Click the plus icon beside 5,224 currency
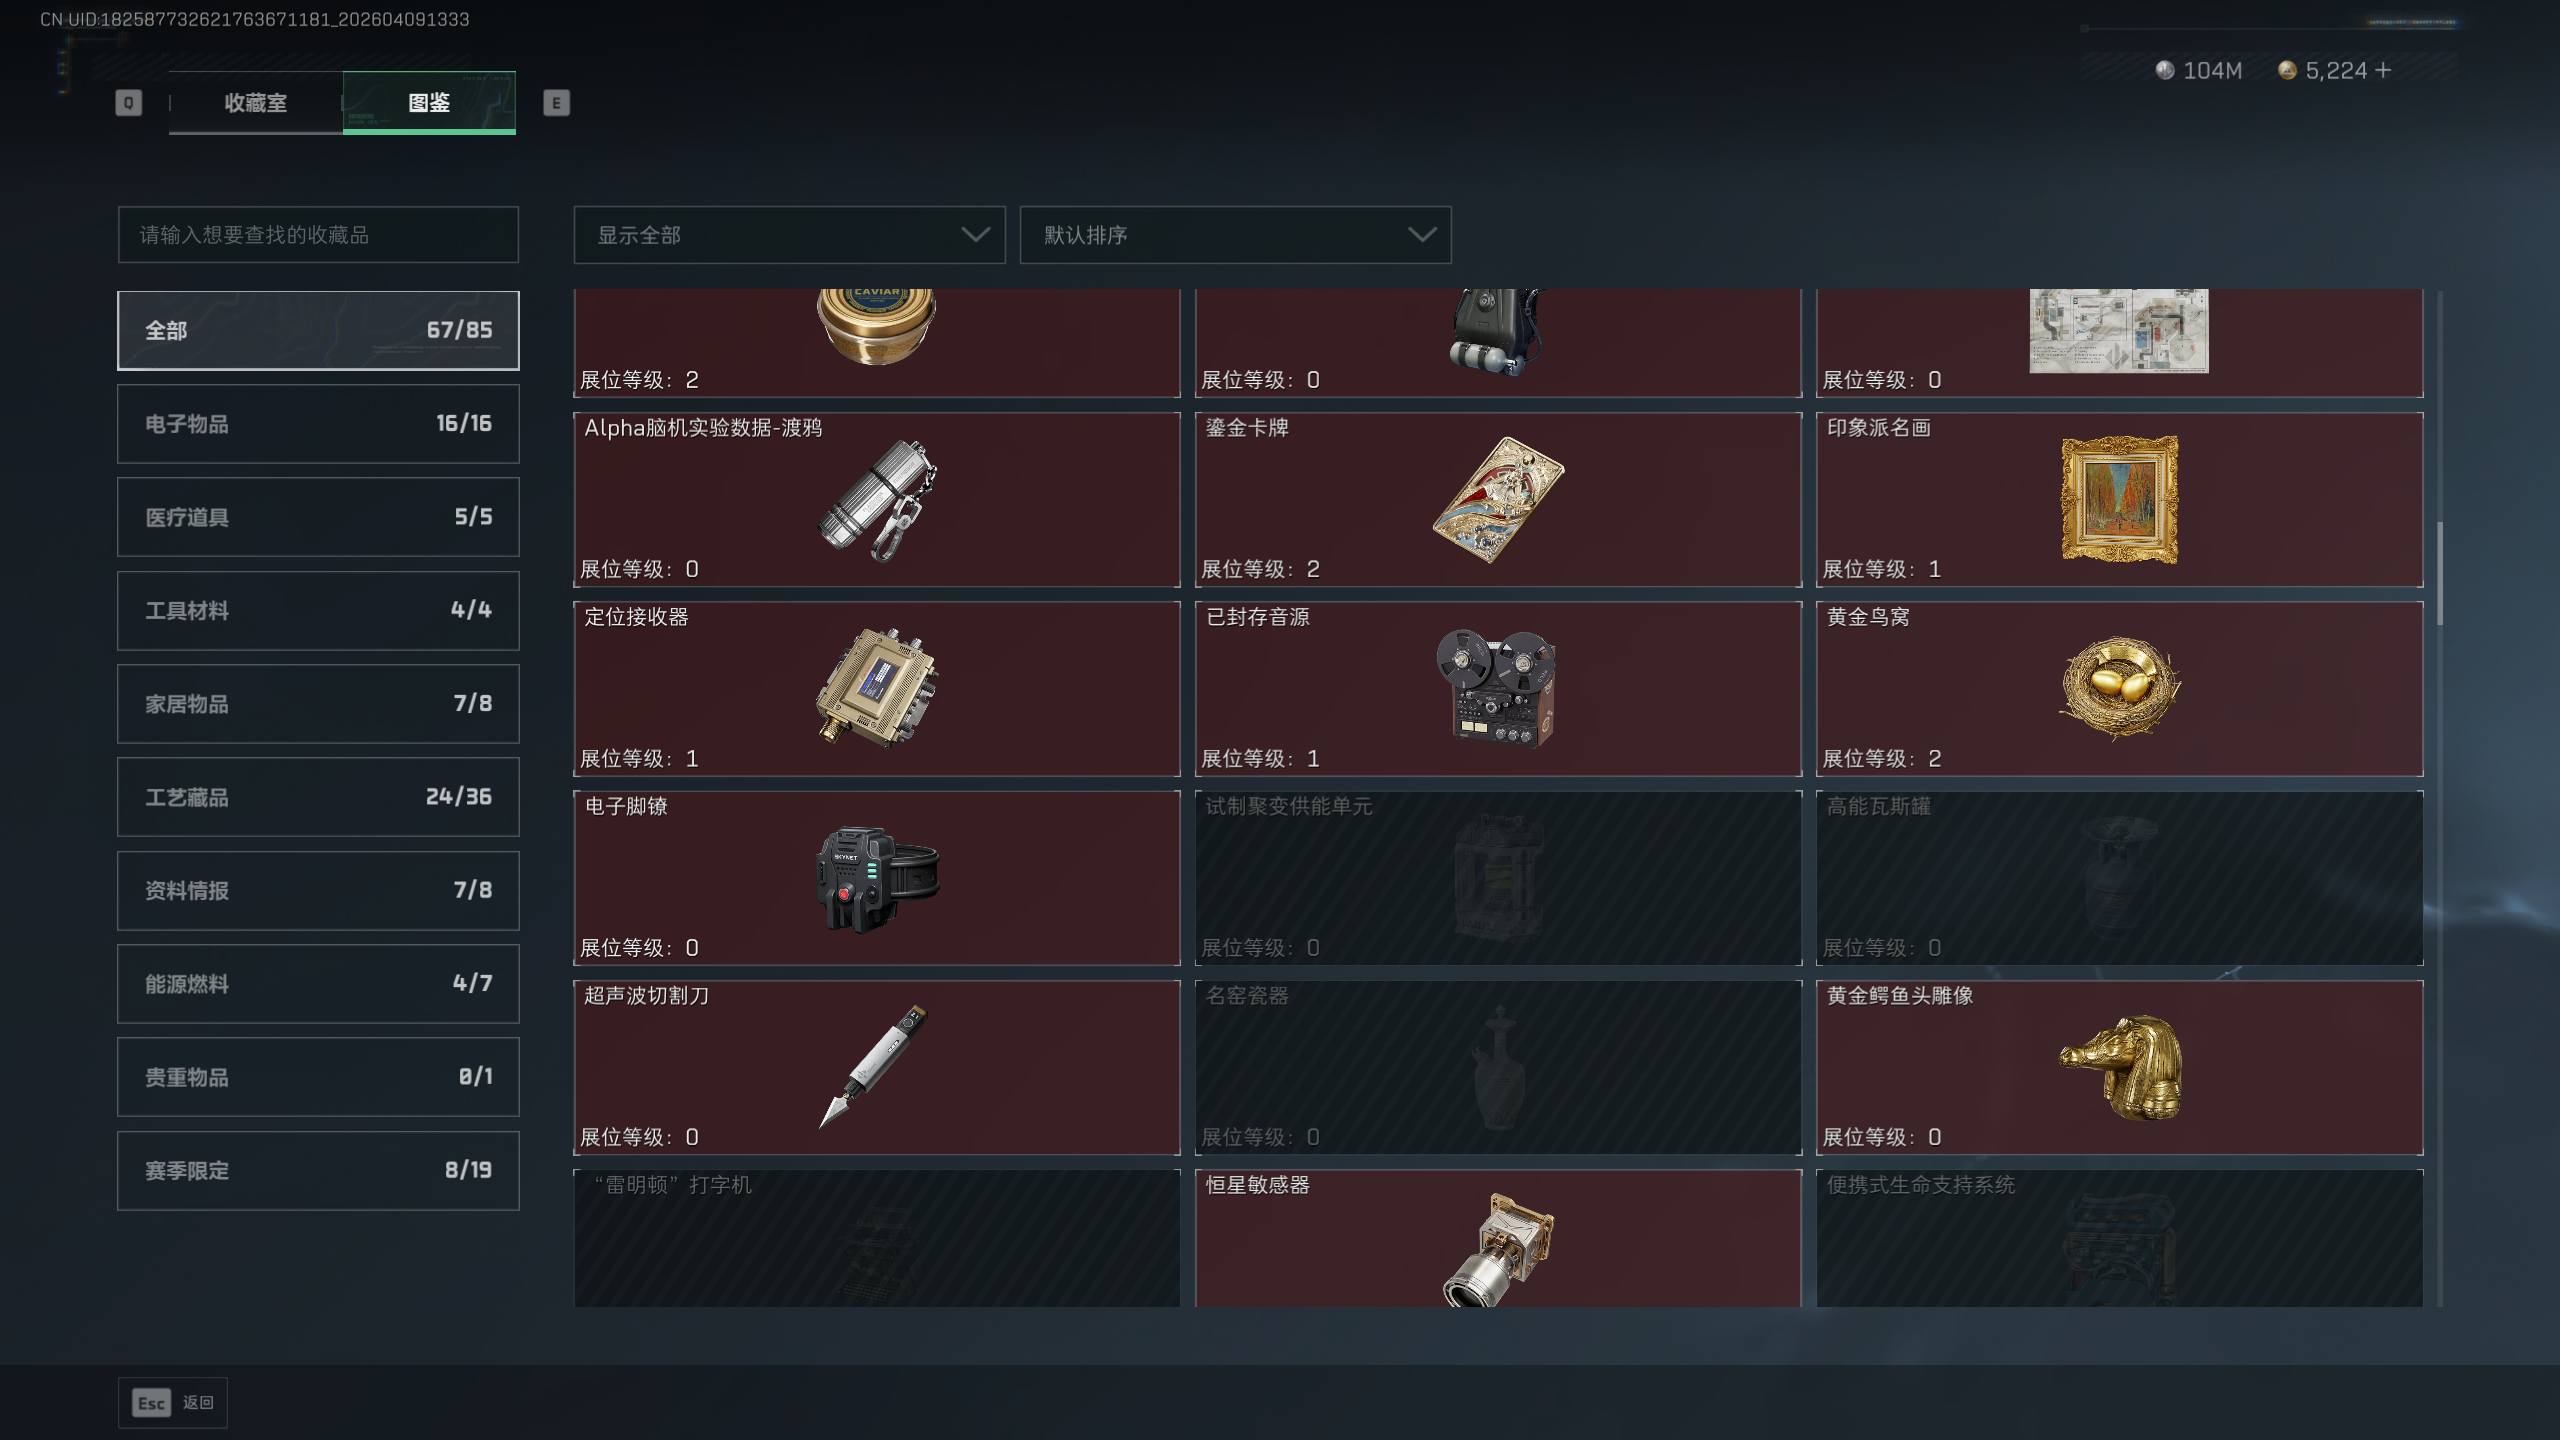The height and width of the screenshot is (1440, 2560). click(x=2382, y=70)
